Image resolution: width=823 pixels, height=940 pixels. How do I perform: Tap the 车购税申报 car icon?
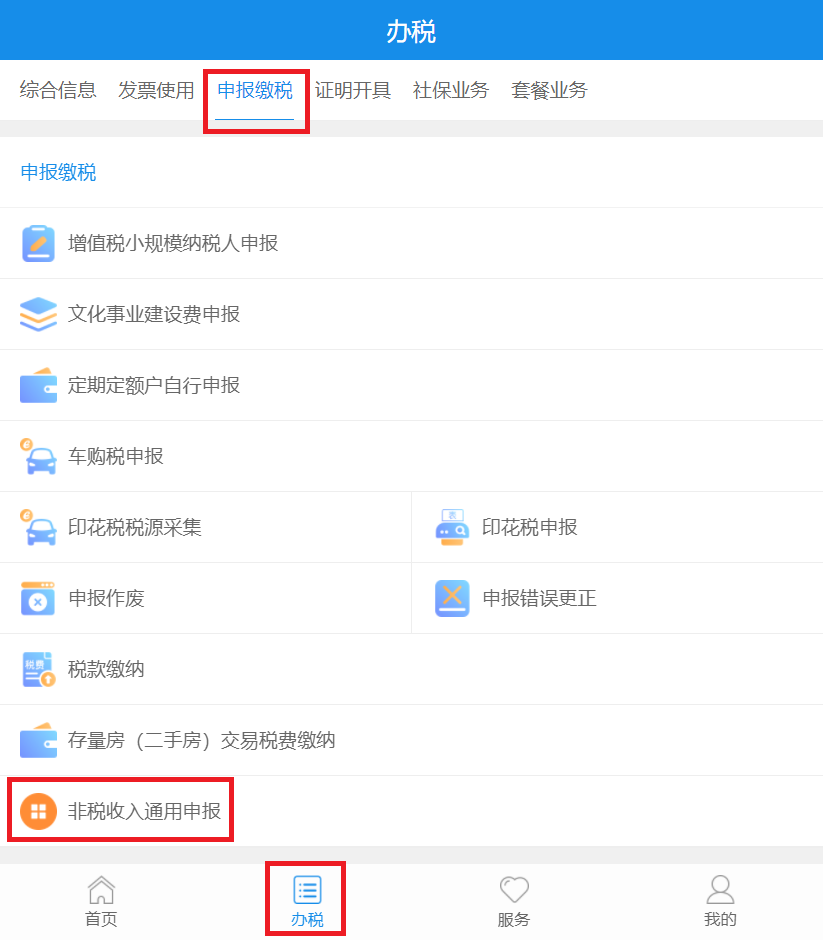coord(38,456)
